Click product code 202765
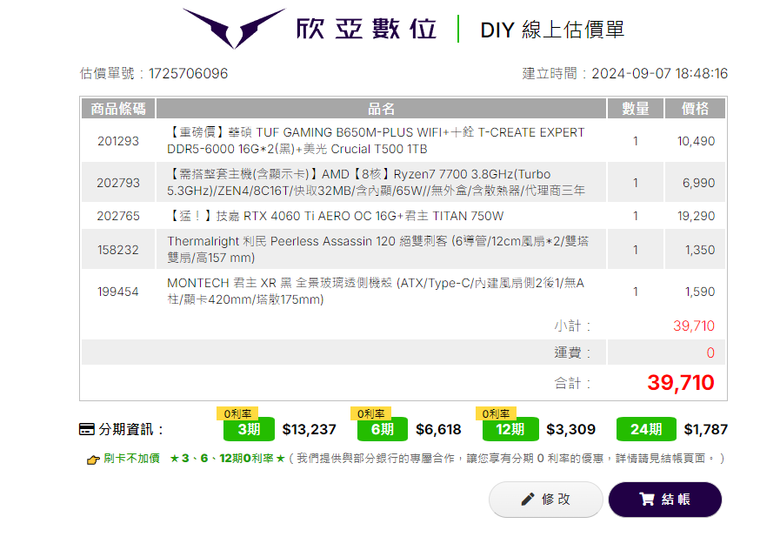This screenshot has height=537, width=780. click(118, 216)
